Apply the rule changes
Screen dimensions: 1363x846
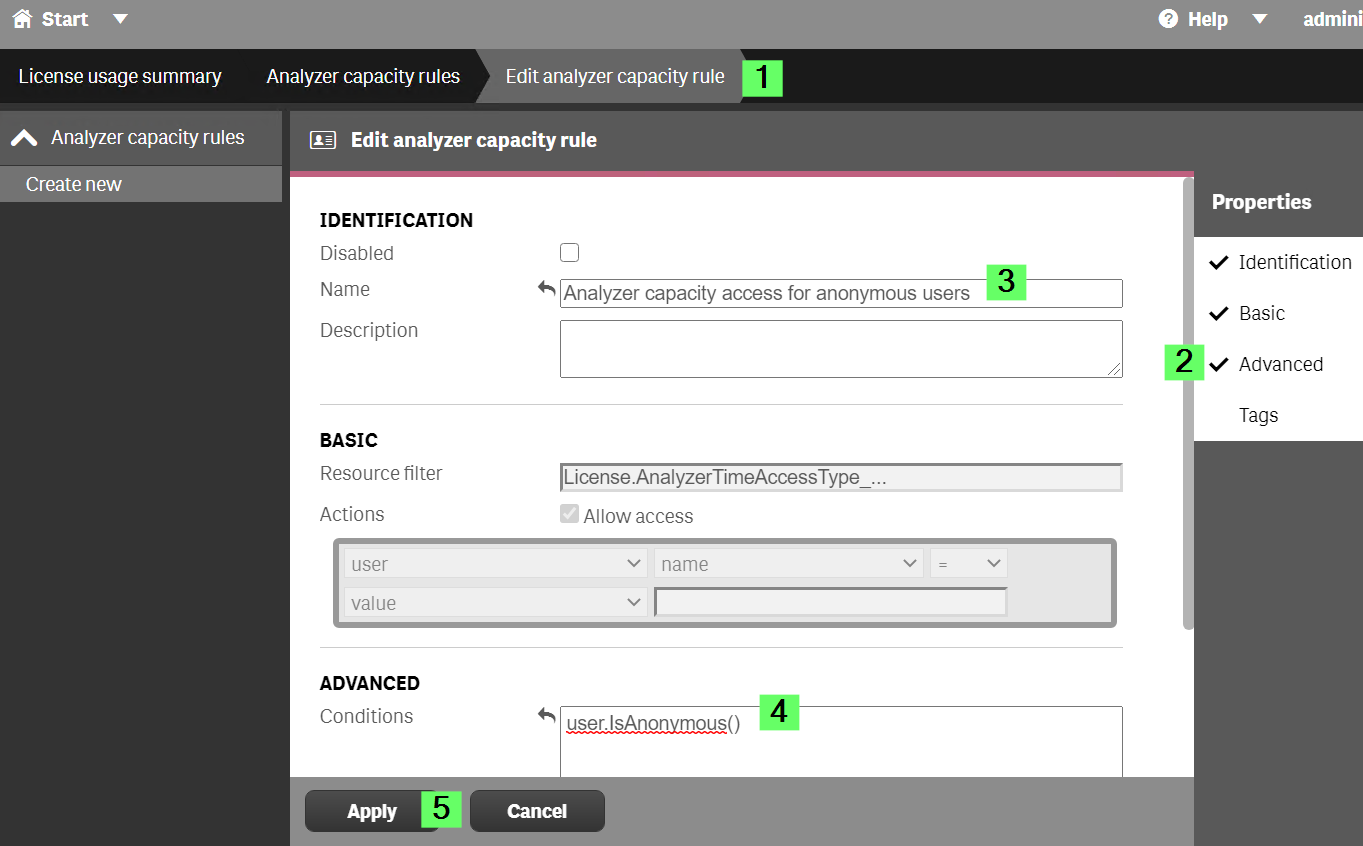(370, 810)
